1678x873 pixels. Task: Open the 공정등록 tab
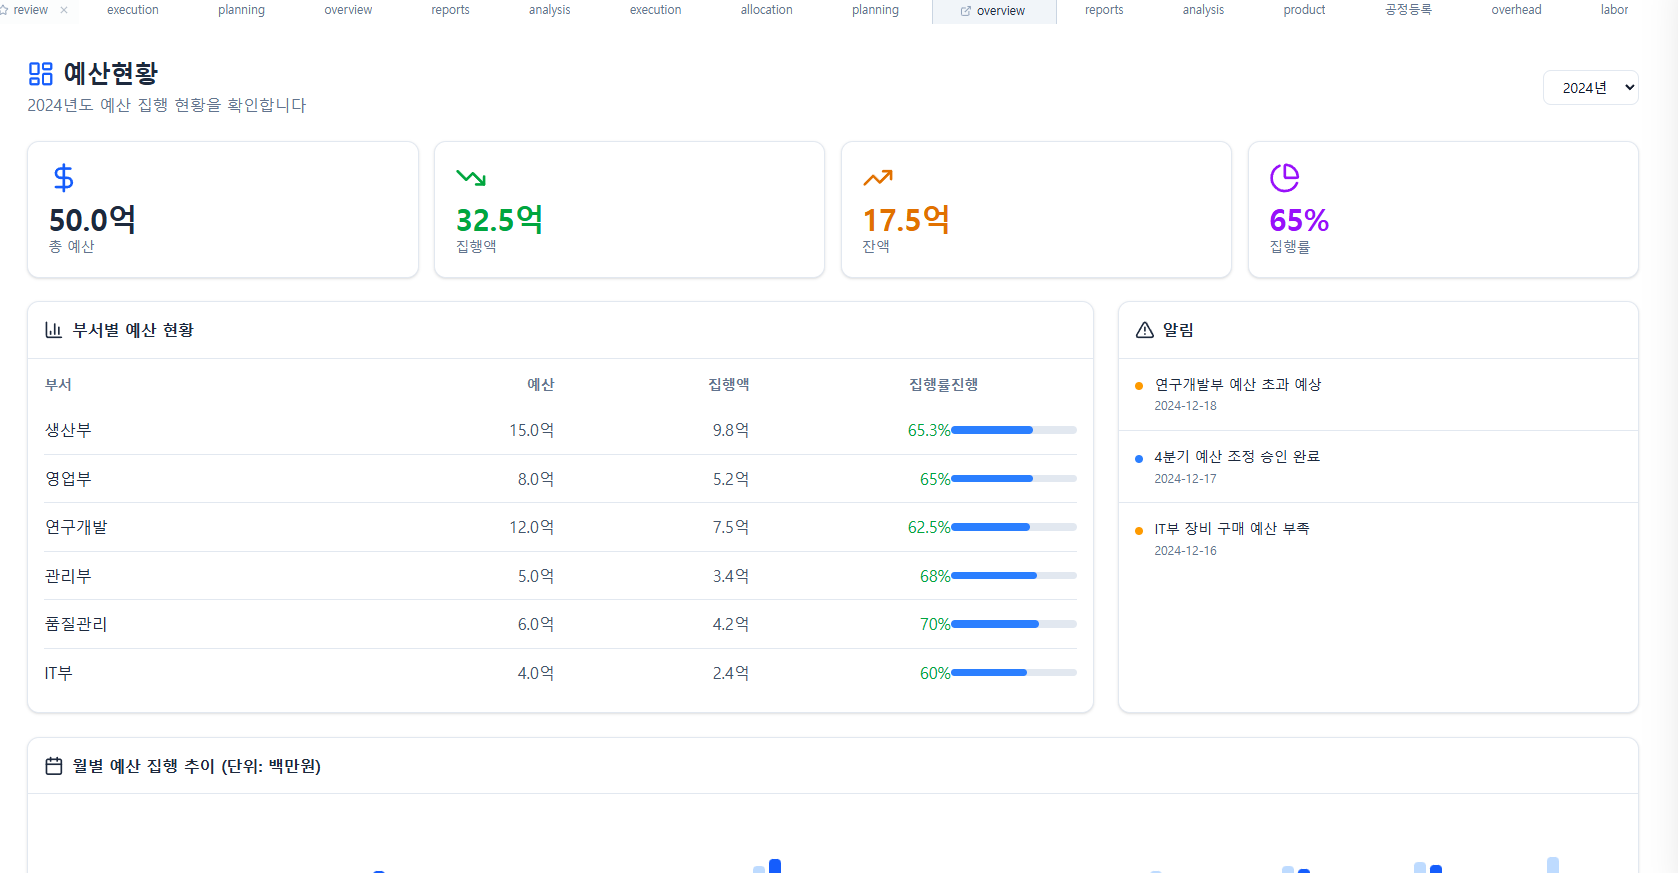pyautogui.click(x=1408, y=10)
